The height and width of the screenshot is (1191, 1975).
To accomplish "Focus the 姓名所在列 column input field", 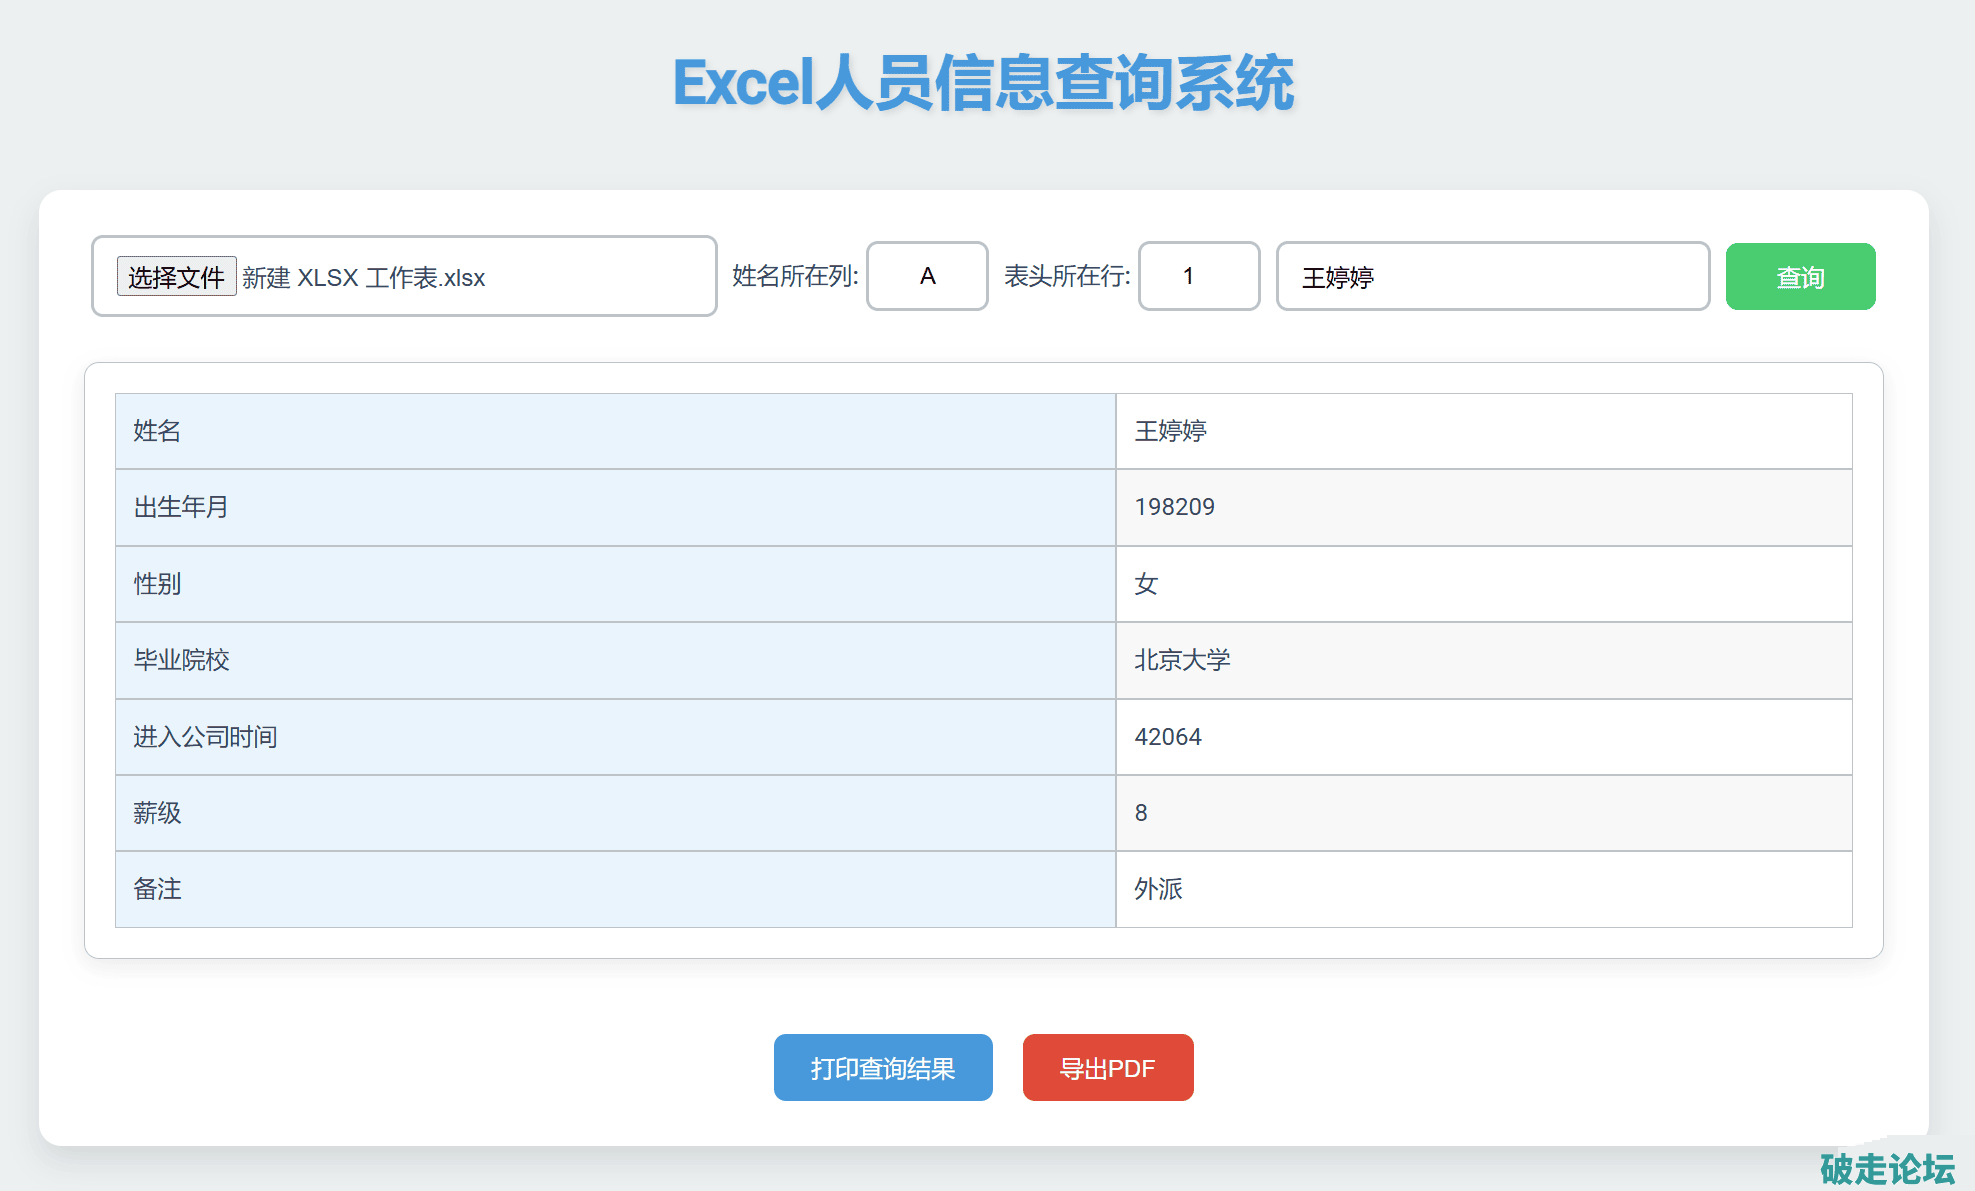I will click(927, 276).
